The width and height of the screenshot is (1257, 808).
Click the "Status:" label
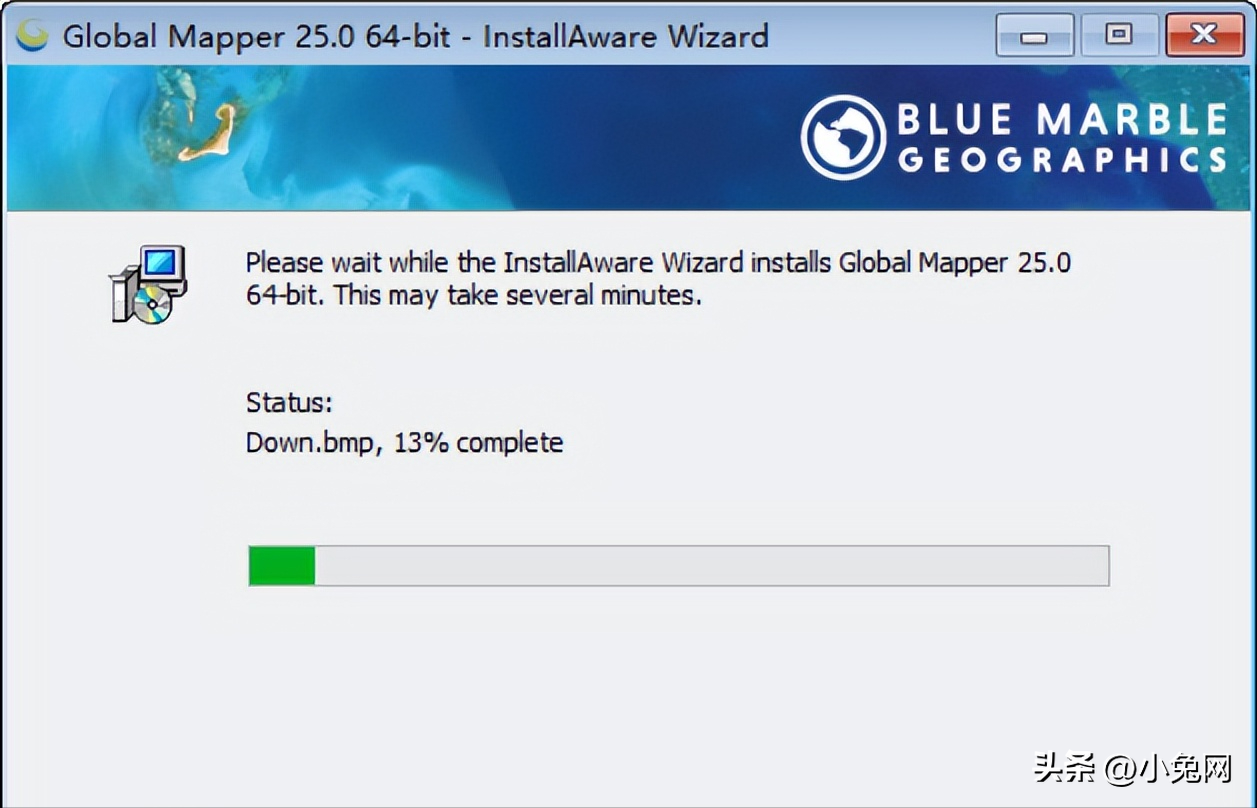(289, 403)
